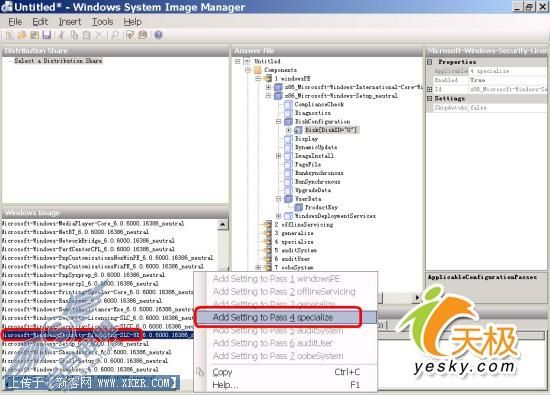Expand the WindowsDeploymentServices node
The image size is (550, 395).
click(x=279, y=216)
